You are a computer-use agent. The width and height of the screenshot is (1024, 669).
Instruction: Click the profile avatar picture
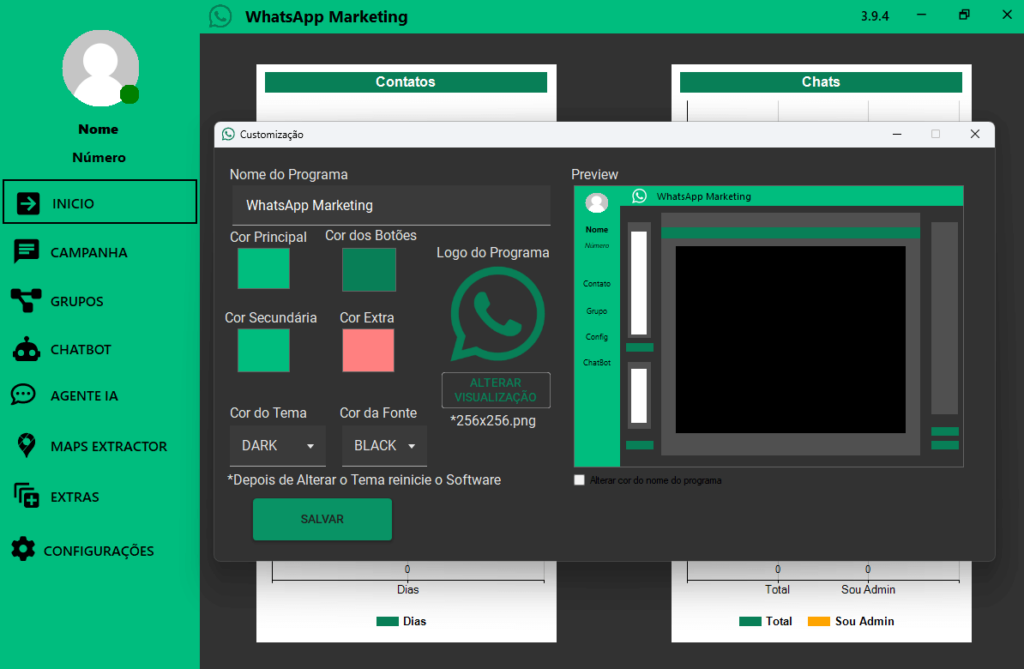[101, 68]
